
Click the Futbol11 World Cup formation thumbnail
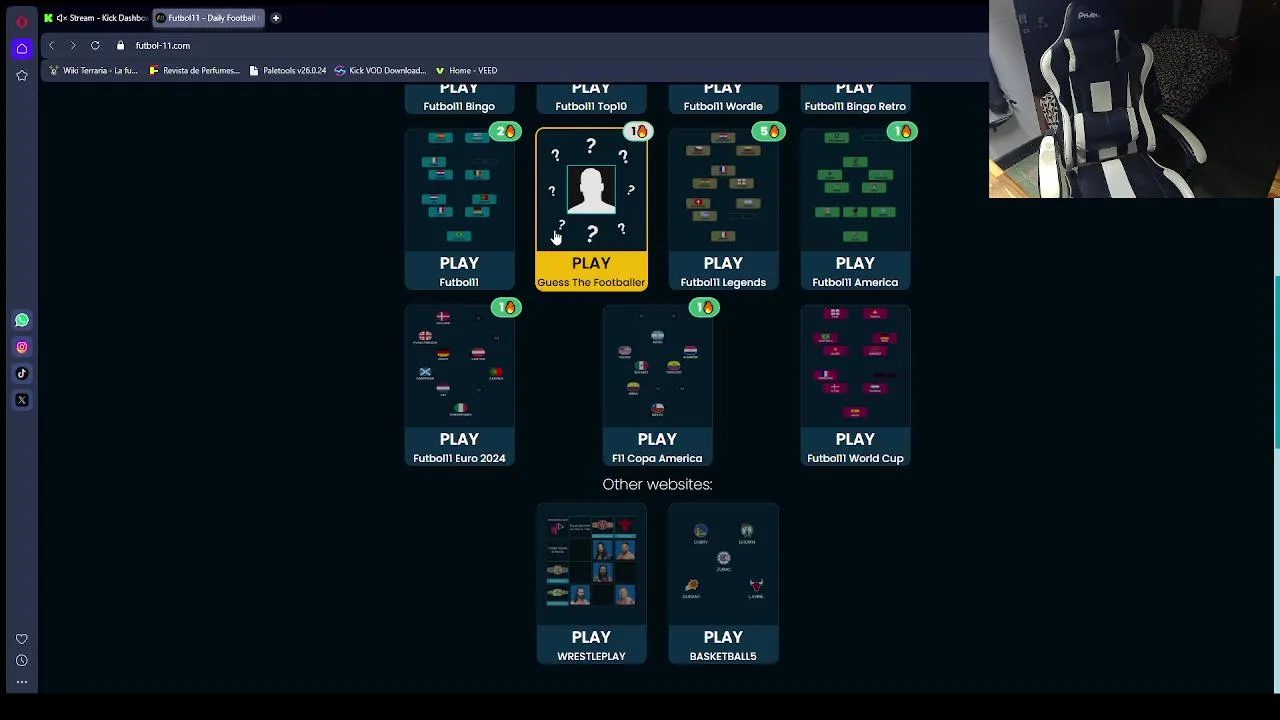[855, 365]
